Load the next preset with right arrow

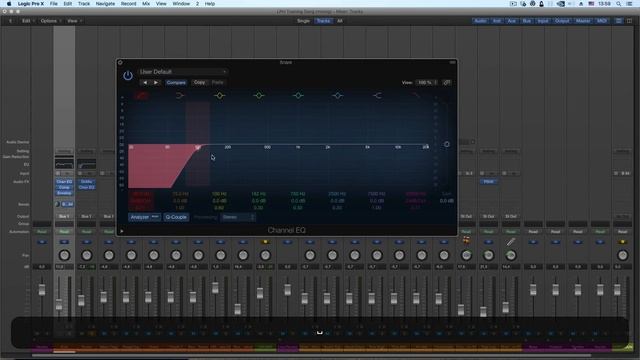point(156,82)
